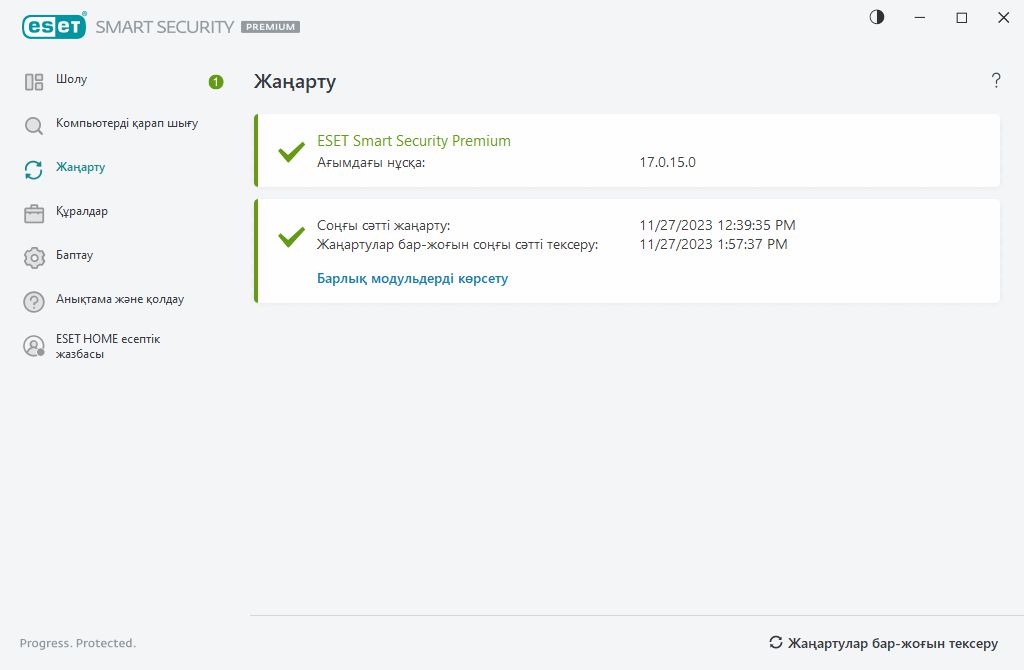Click the green notification badge on Шолу

[216, 82]
